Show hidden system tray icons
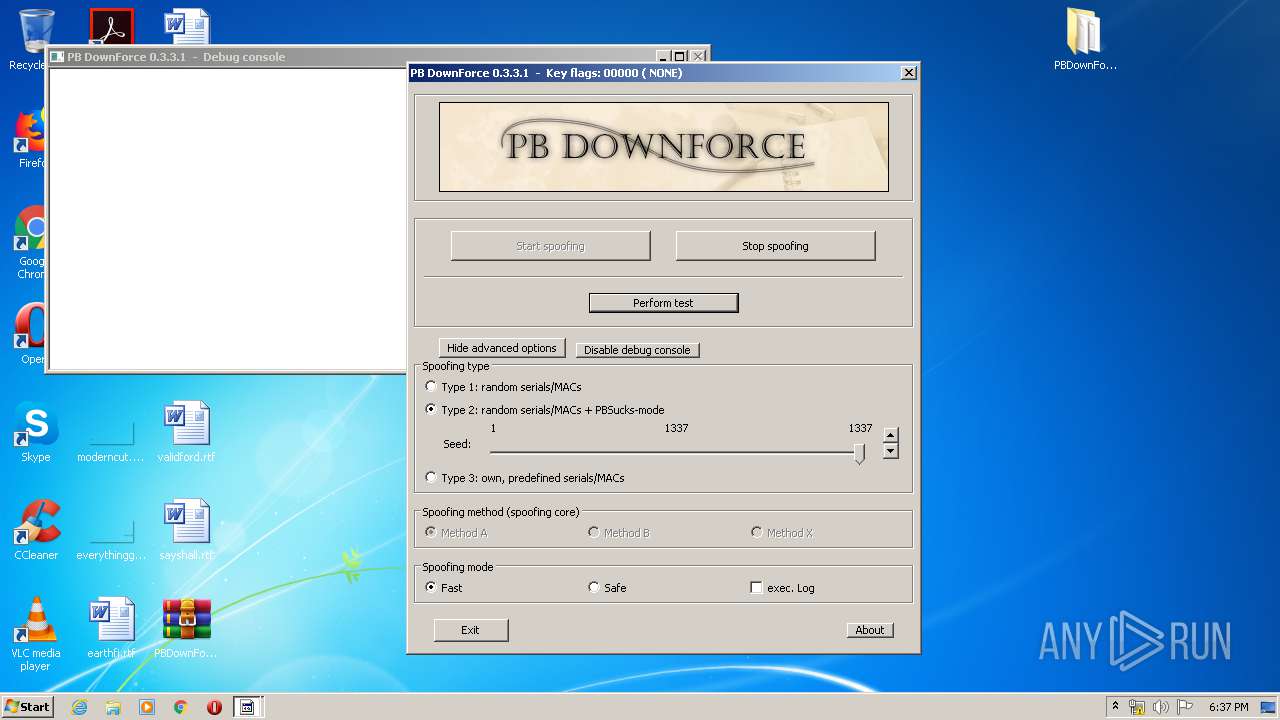 [x=1115, y=707]
